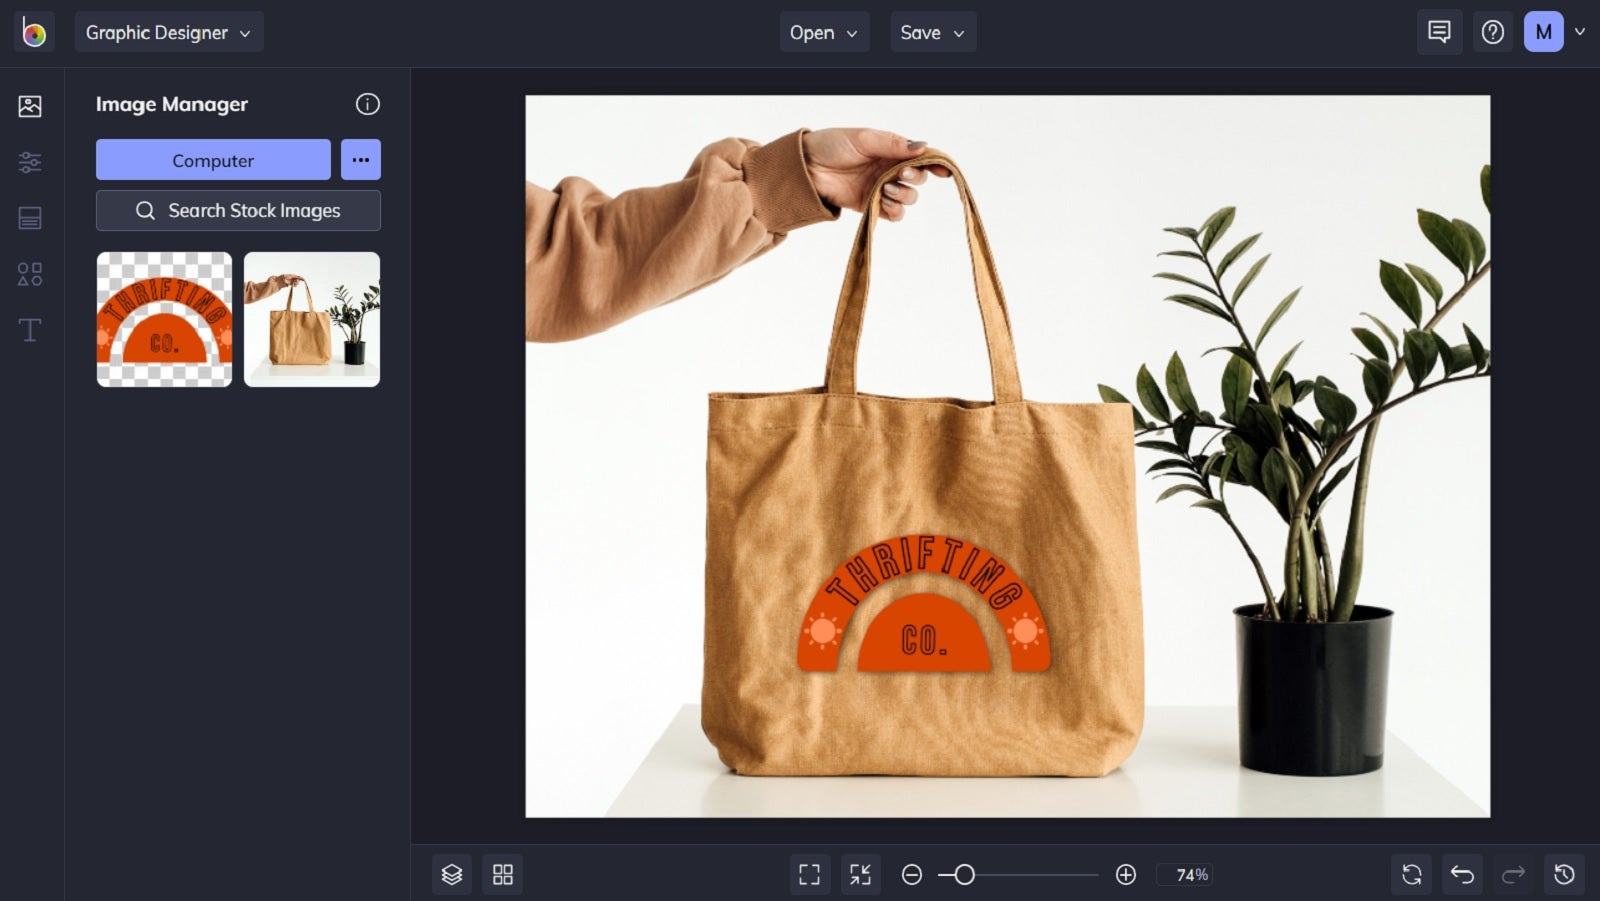Click the Computer upload button
This screenshot has width=1600, height=901.
tap(213, 160)
